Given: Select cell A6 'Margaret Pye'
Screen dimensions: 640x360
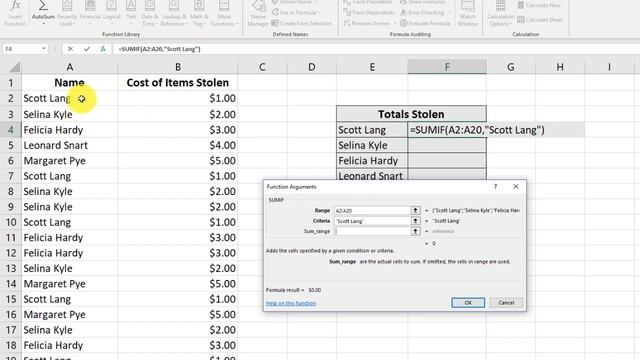Looking at the screenshot, I should coord(70,161).
